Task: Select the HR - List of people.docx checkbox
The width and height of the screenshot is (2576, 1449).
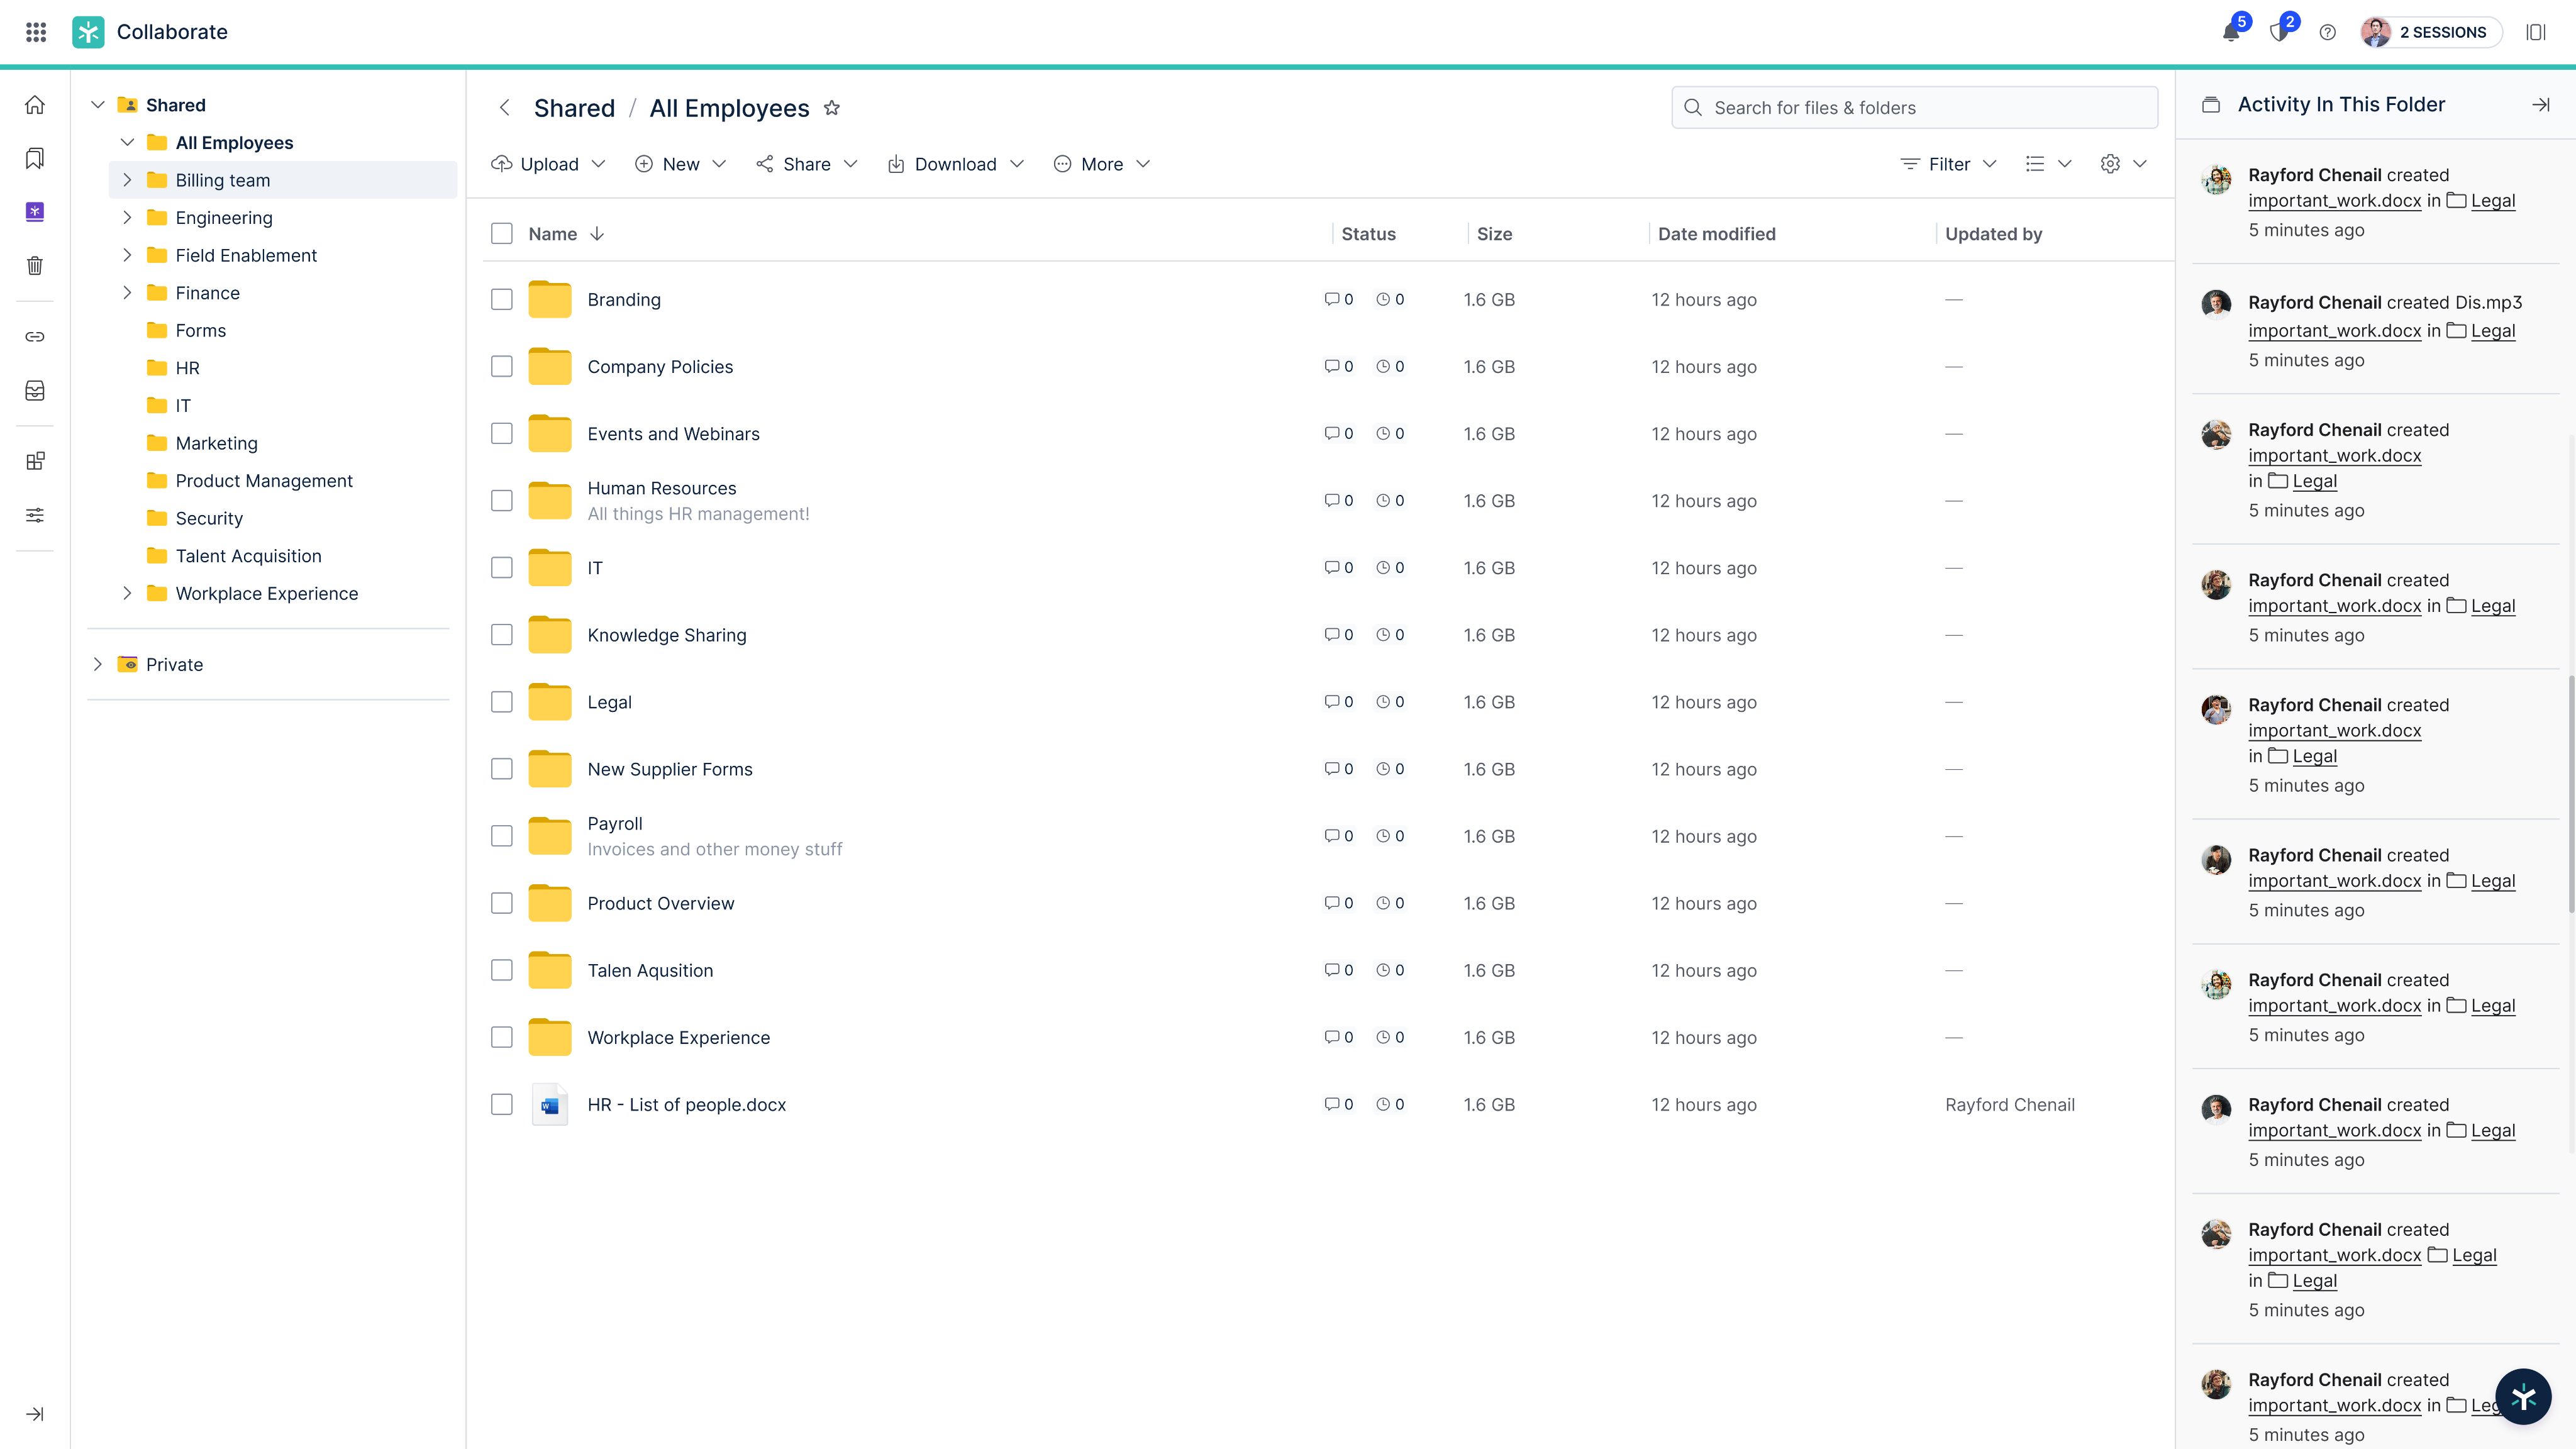Action: [502, 1104]
